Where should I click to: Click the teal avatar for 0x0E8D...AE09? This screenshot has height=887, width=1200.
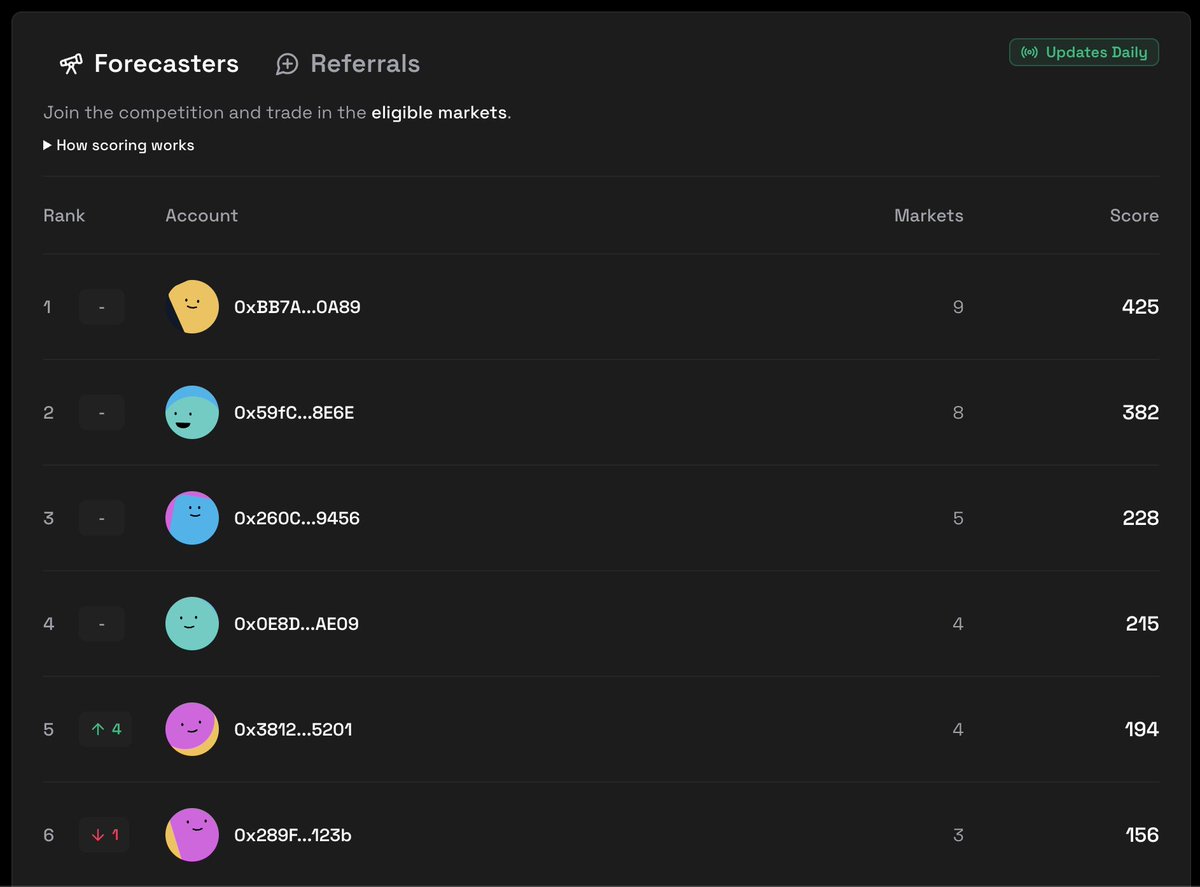pyautogui.click(x=192, y=624)
